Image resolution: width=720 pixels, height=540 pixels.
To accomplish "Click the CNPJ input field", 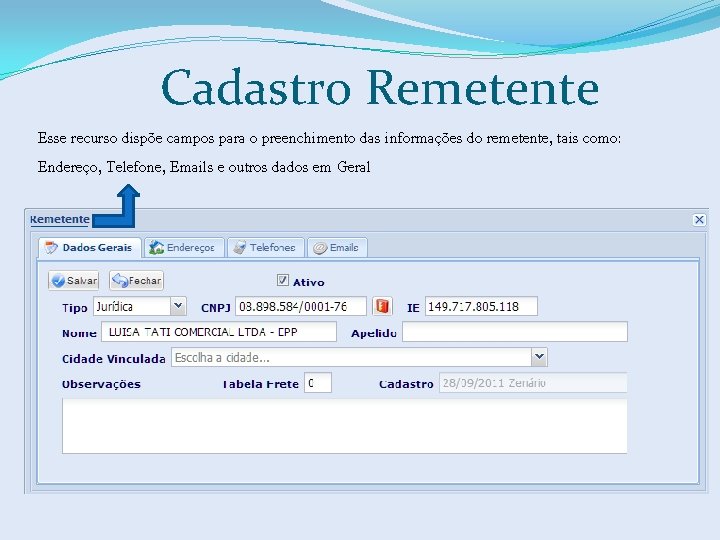I will tap(301, 306).
